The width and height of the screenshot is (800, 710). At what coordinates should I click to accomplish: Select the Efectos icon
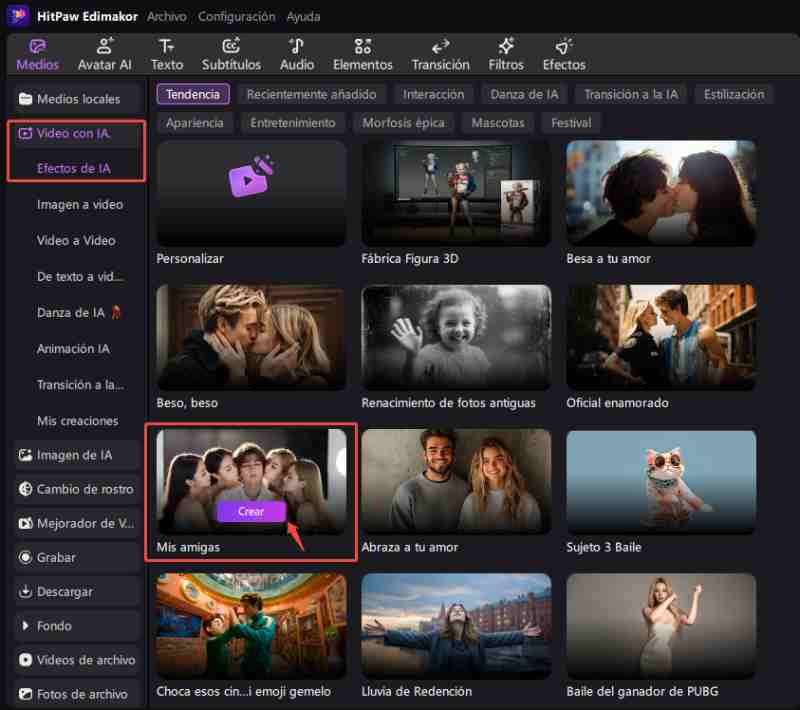pos(564,46)
